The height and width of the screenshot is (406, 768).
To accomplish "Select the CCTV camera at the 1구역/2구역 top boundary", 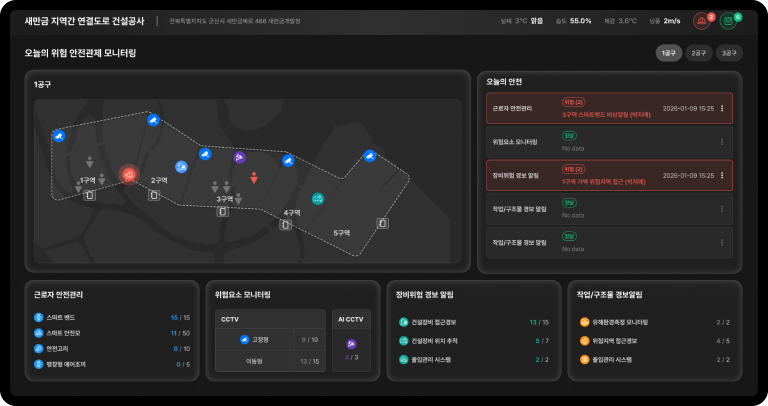I will (x=153, y=119).
